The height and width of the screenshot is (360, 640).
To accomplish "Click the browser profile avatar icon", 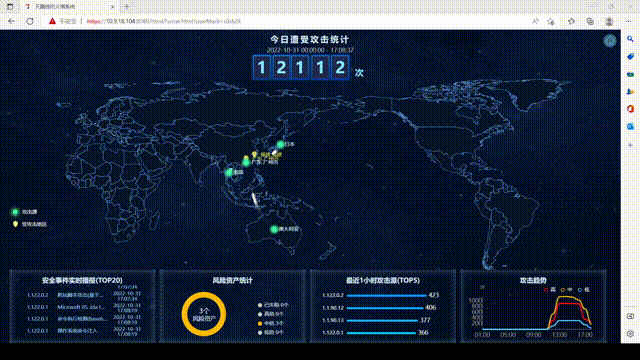I will pyautogui.click(x=609, y=21).
